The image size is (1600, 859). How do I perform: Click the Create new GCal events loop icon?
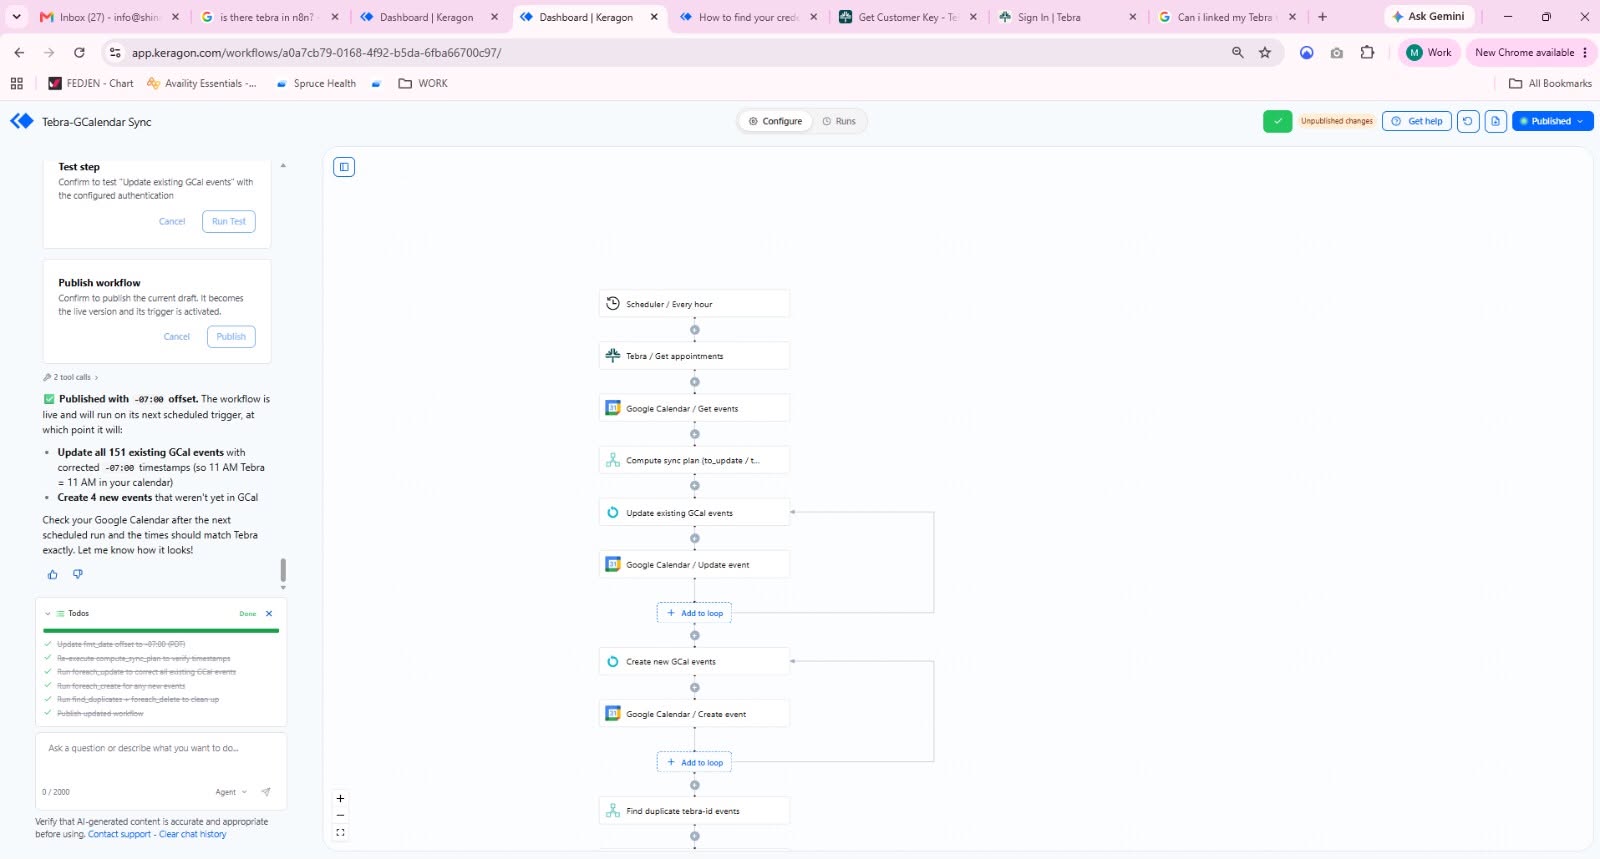point(613,661)
